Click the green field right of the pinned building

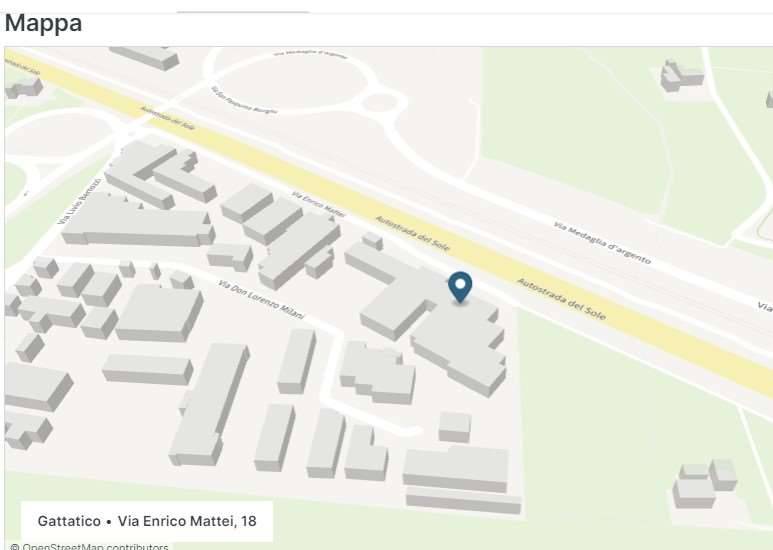tap(616, 419)
